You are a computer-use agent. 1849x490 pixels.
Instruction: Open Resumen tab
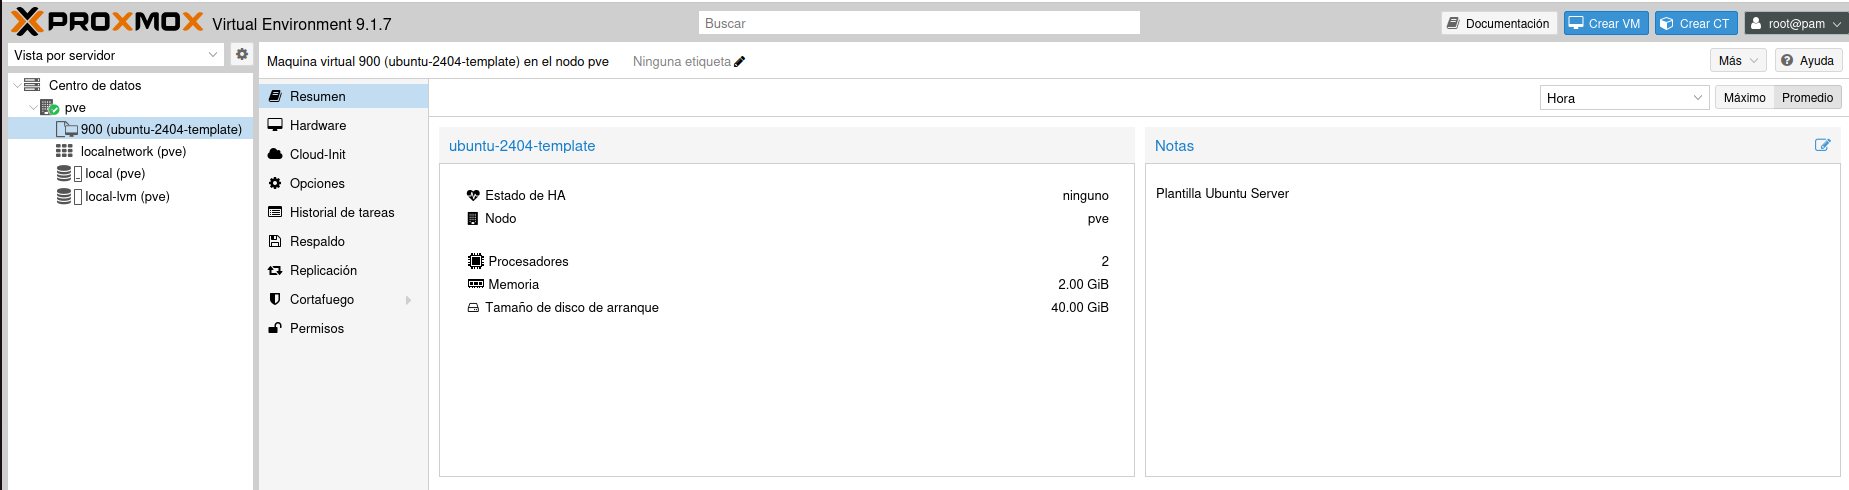point(344,96)
